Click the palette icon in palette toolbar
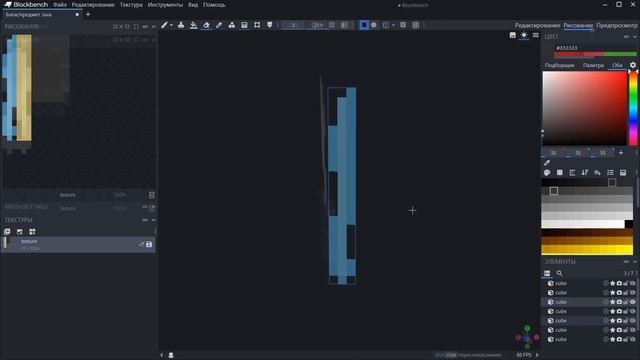The height and width of the screenshot is (360, 640). (x=547, y=173)
